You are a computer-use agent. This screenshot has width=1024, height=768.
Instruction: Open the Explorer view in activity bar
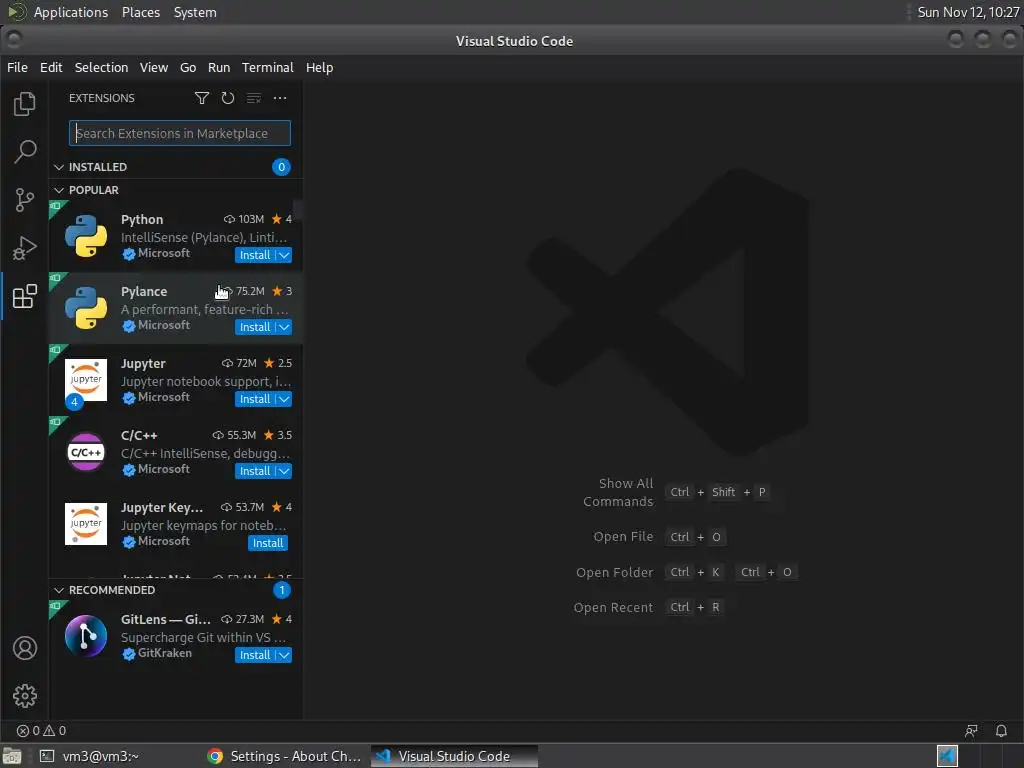(25, 104)
